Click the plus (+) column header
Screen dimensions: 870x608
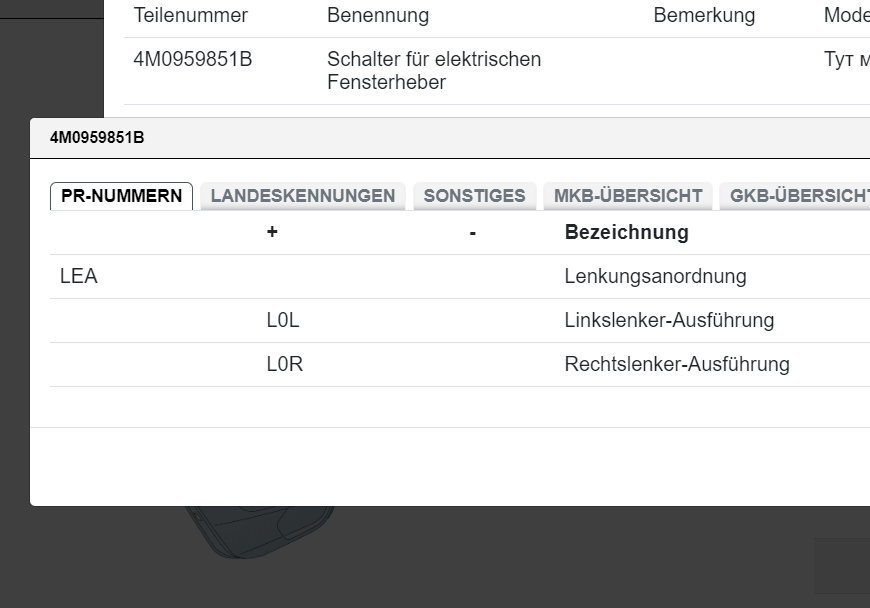(272, 233)
